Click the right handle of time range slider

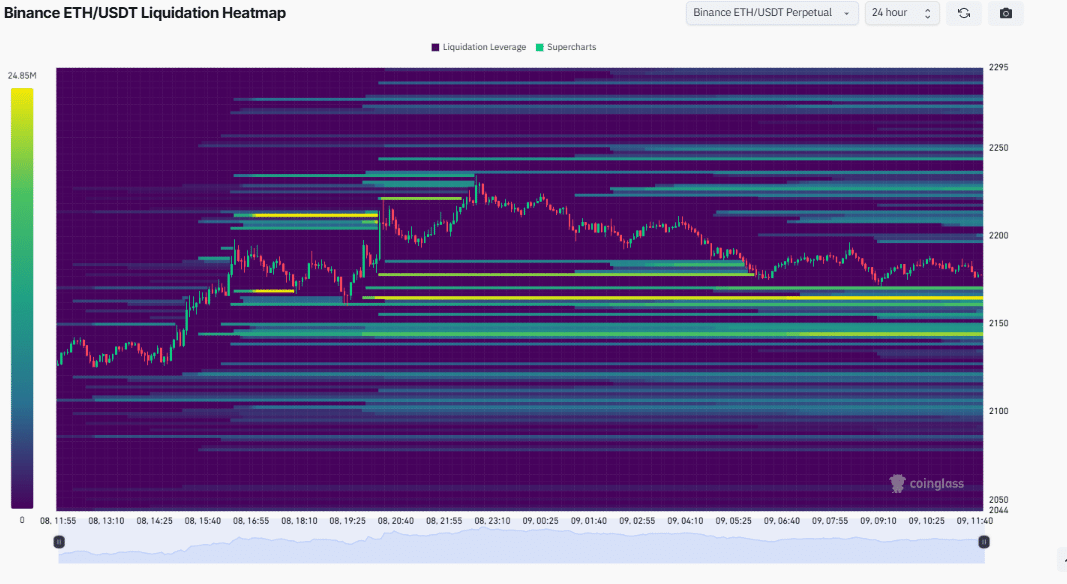(x=983, y=541)
